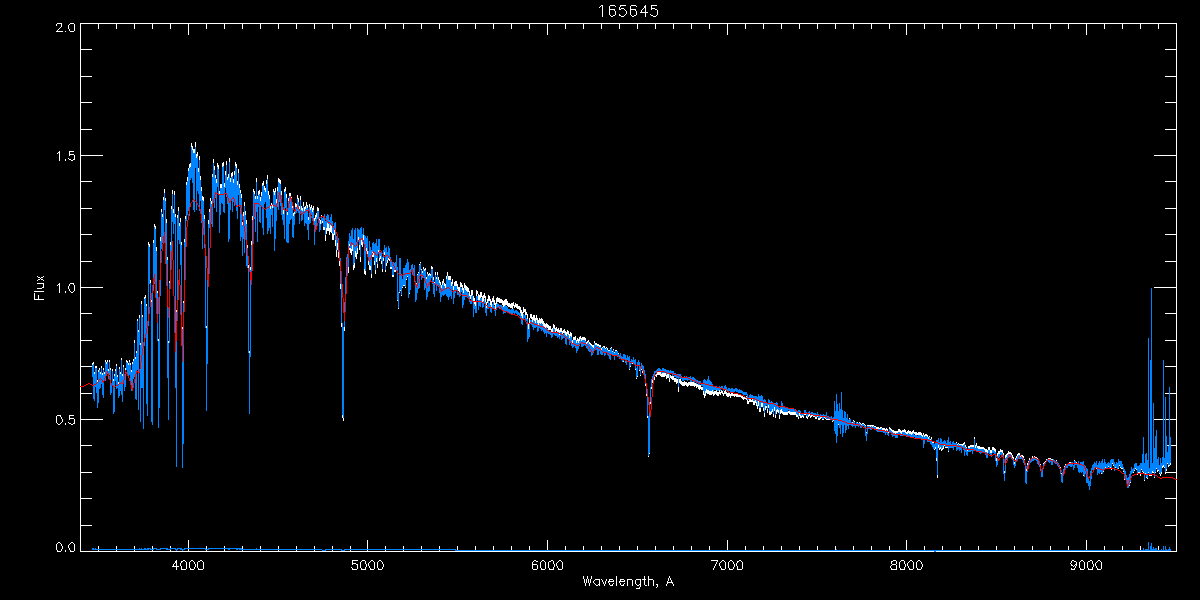Click the 8000 x-axis tick label
This screenshot has height=600, width=1200.
point(907,564)
